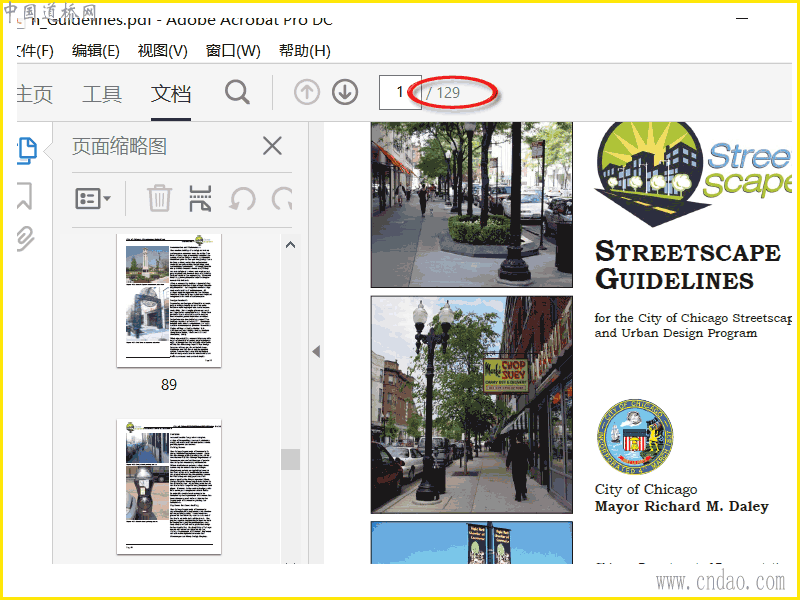Viewport: 800px width, 600px height.
Task: Go to previous page with up arrow
Action: [x=307, y=92]
